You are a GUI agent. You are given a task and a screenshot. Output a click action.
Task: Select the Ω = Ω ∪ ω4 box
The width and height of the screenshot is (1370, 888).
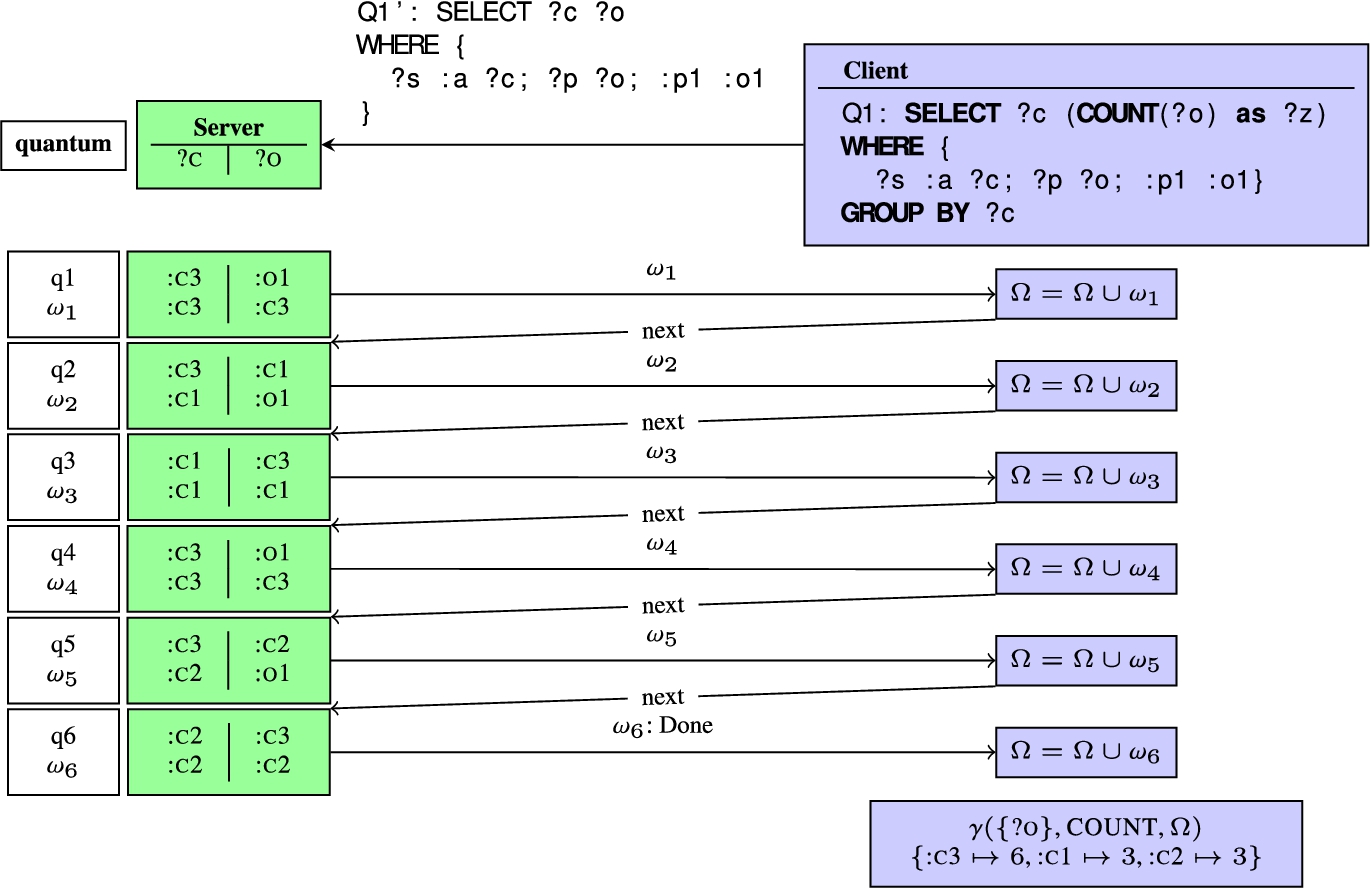point(1085,569)
